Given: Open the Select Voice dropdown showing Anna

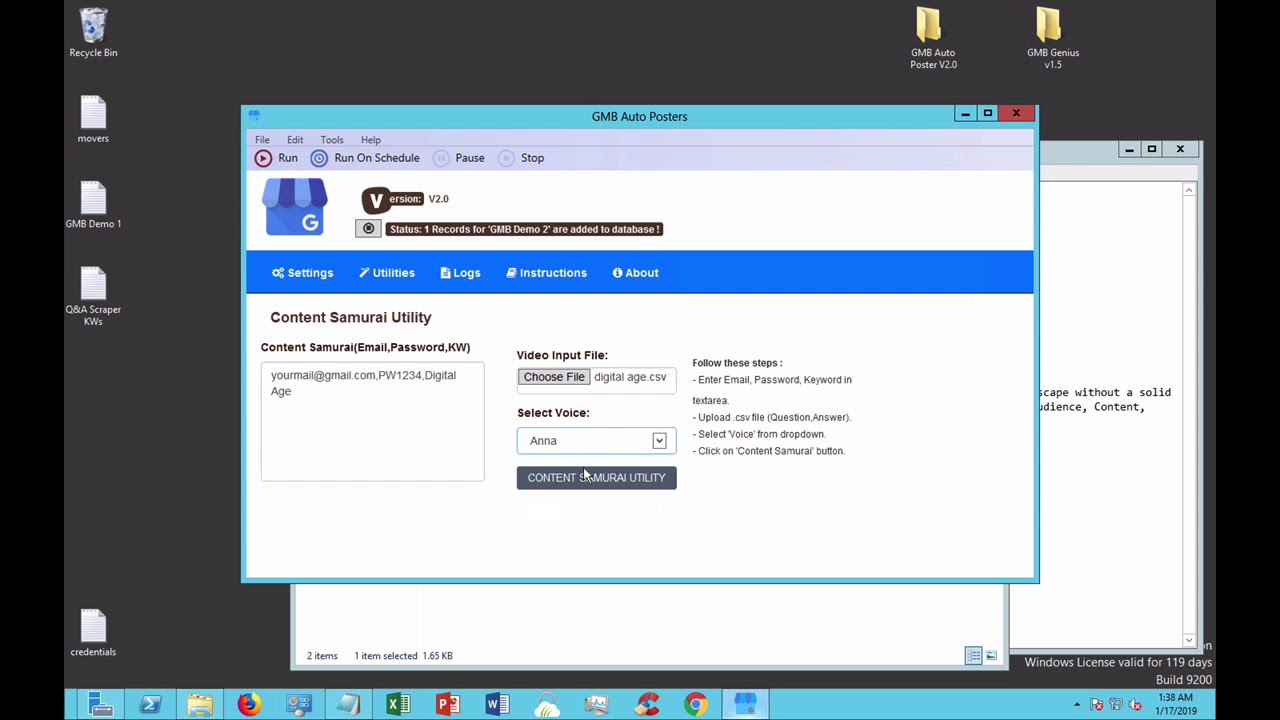Looking at the screenshot, I should coord(596,441).
